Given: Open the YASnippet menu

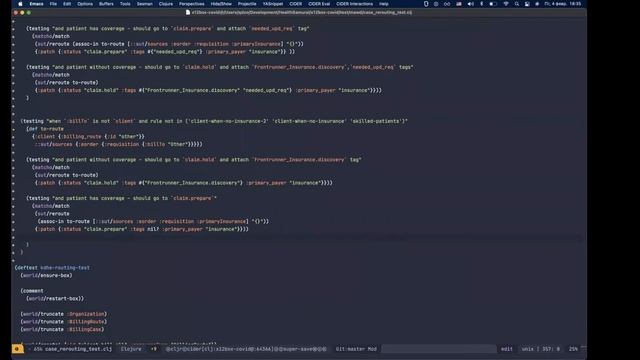Looking at the screenshot, I should tap(273, 4).
